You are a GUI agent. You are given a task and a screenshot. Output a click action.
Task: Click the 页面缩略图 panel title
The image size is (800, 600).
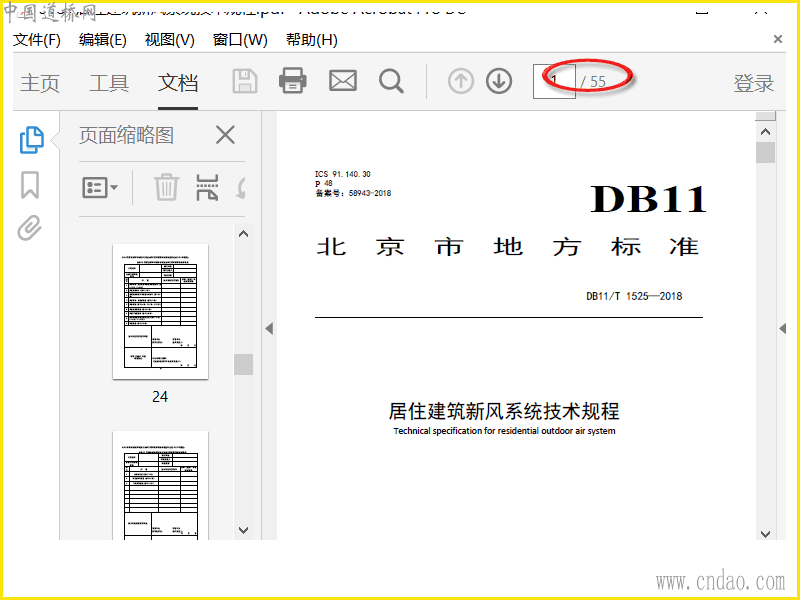point(127,135)
